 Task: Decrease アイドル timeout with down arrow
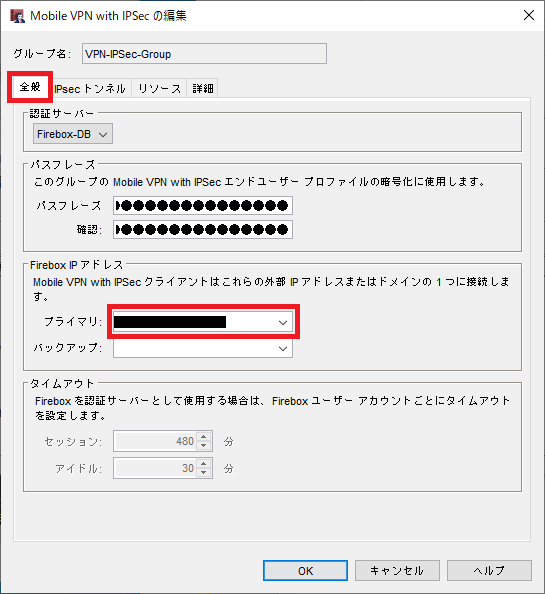click(204, 473)
